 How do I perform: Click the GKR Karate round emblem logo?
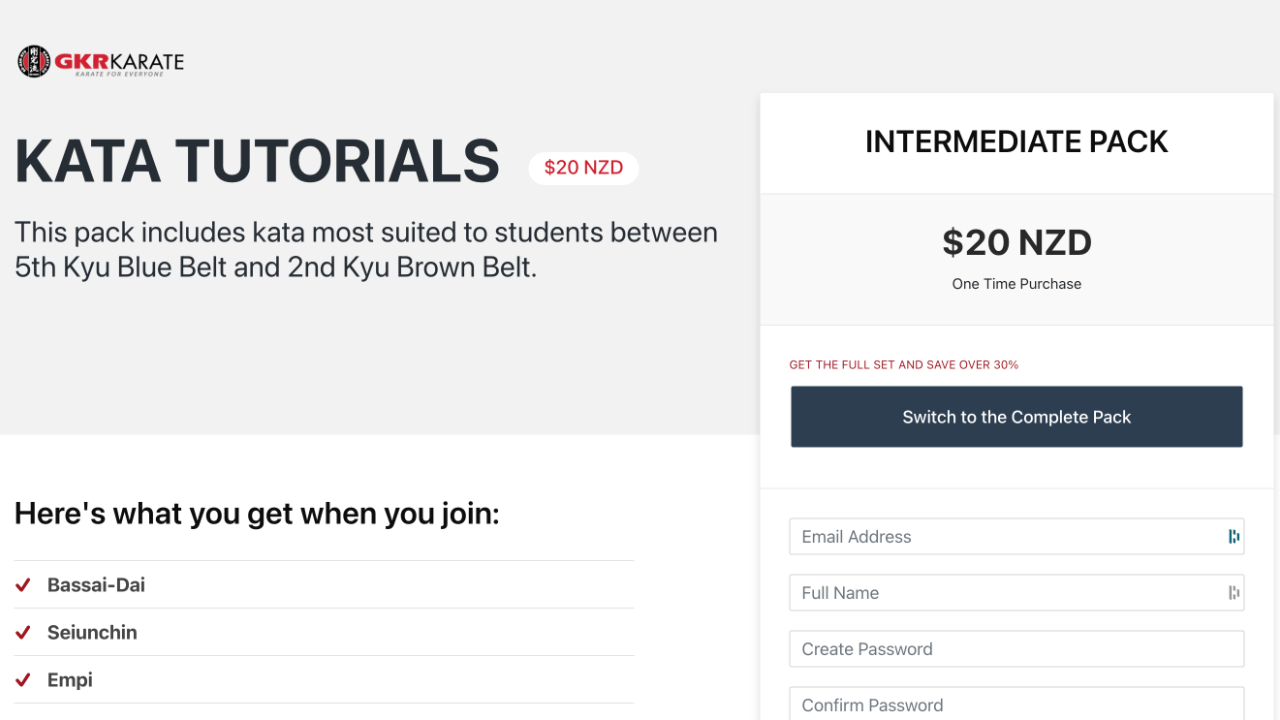[34, 62]
